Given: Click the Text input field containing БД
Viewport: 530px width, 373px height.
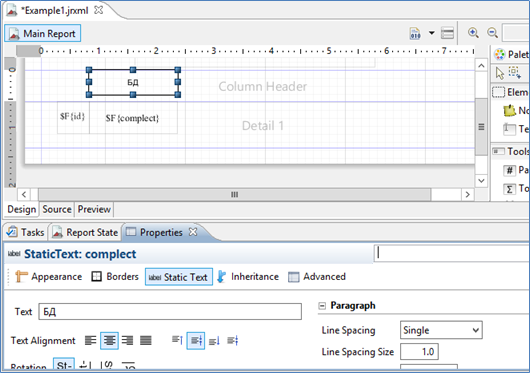Looking at the screenshot, I should [170, 312].
